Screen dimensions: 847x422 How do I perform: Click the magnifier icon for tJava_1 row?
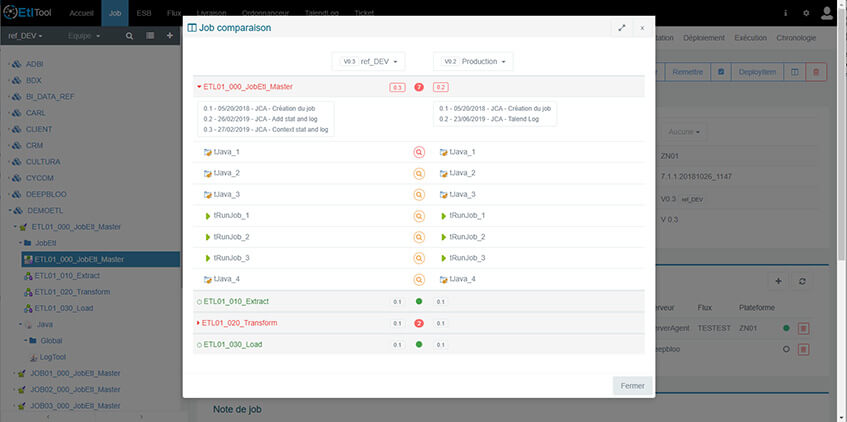tap(419, 152)
